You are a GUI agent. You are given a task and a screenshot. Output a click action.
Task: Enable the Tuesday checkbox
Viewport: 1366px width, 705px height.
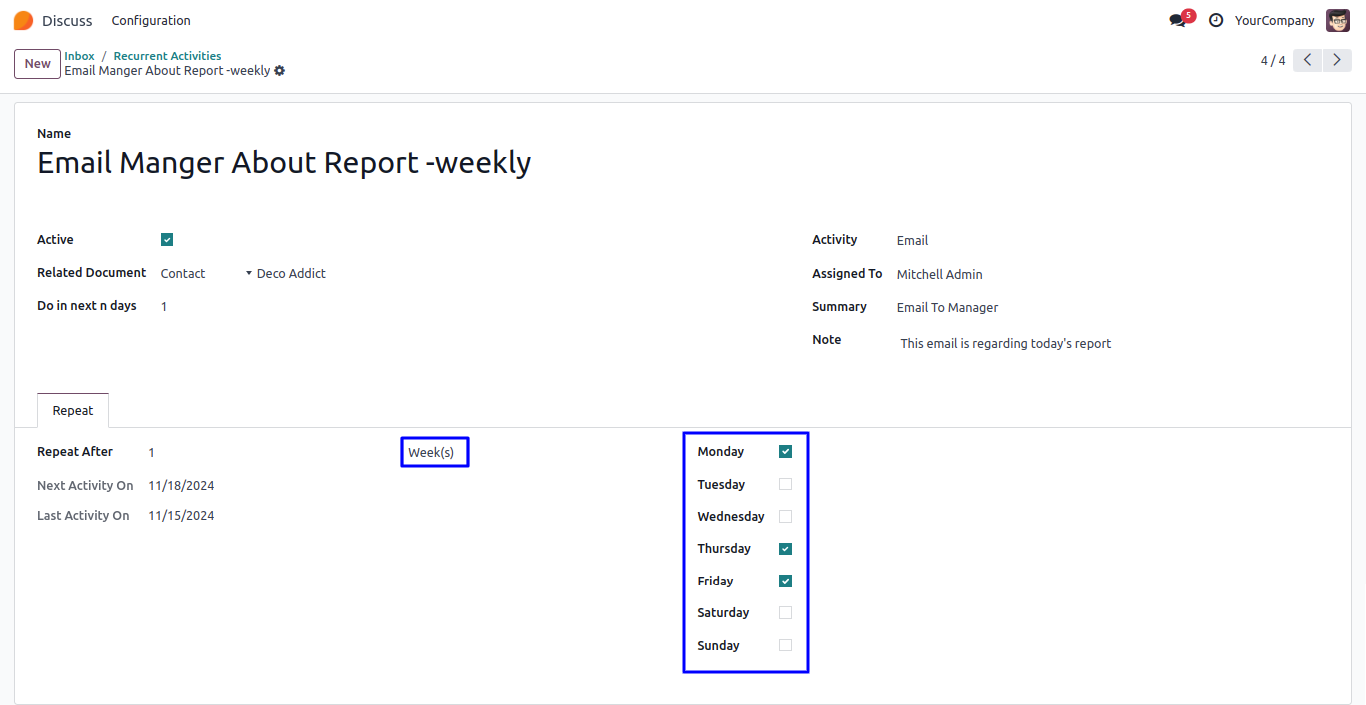tap(785, 484)
